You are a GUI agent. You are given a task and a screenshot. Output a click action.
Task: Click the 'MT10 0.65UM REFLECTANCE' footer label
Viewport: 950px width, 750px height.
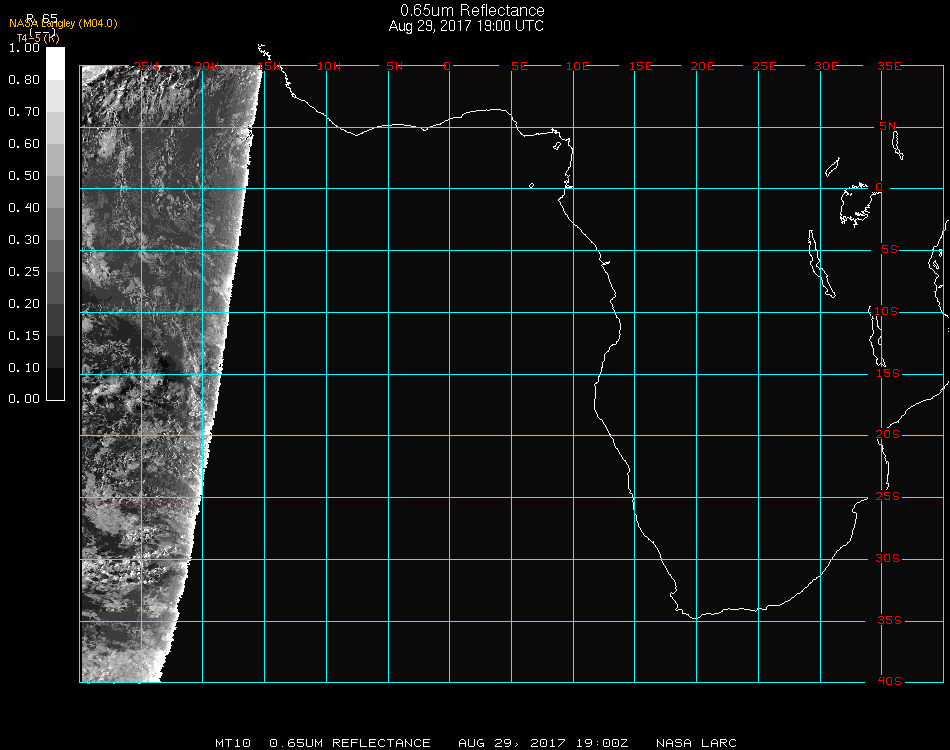(x=323, y=743)
